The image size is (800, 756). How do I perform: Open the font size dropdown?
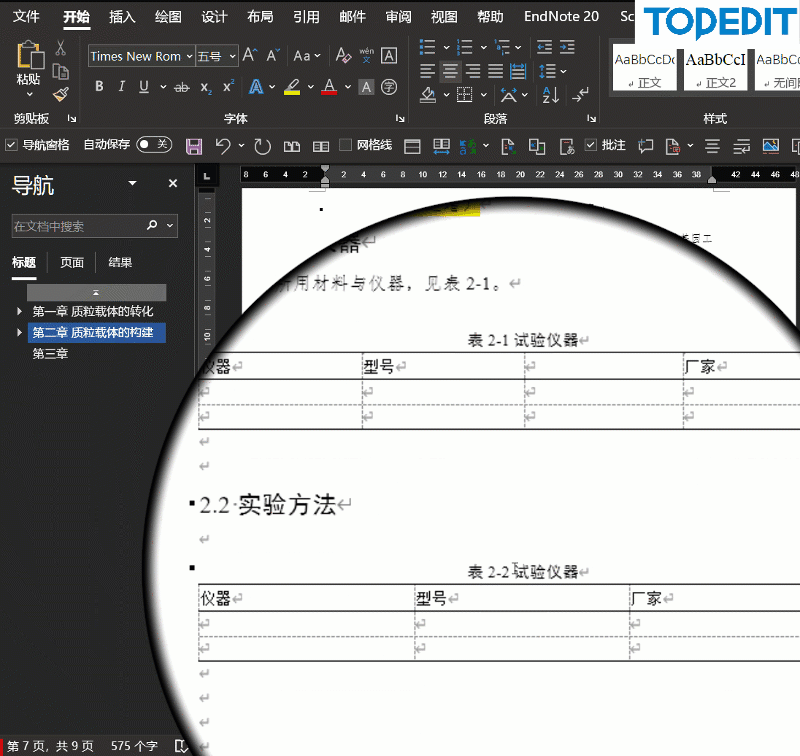tap(233, 56)
